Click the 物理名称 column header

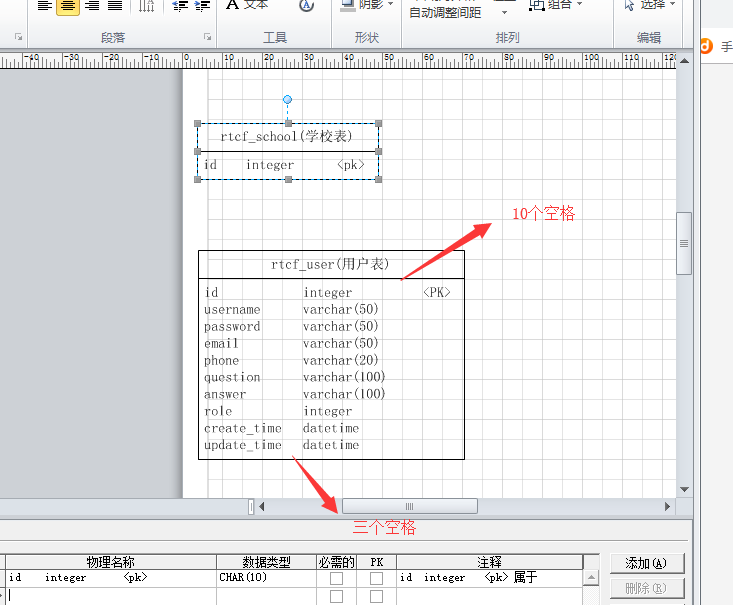click(x=111, y=562)
